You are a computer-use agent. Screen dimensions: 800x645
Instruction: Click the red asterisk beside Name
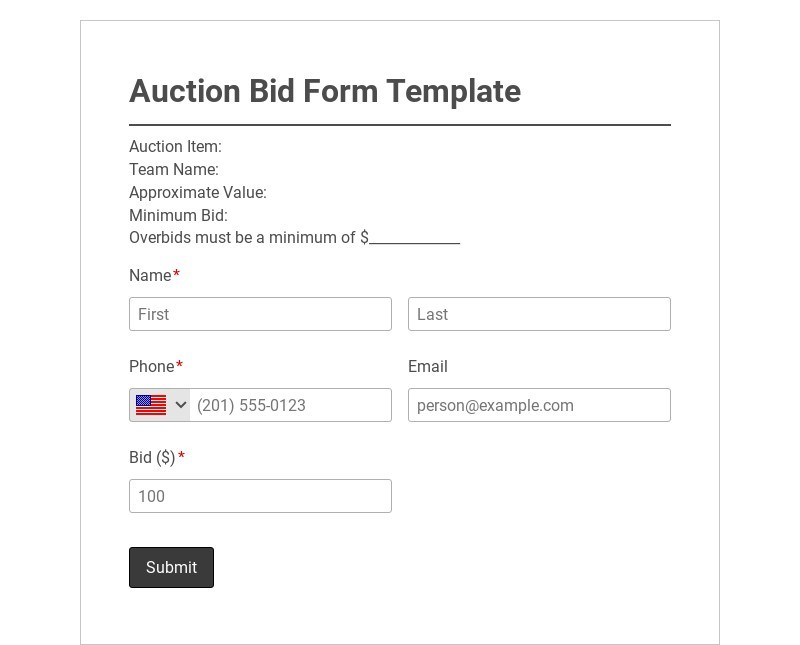[177, 274]
